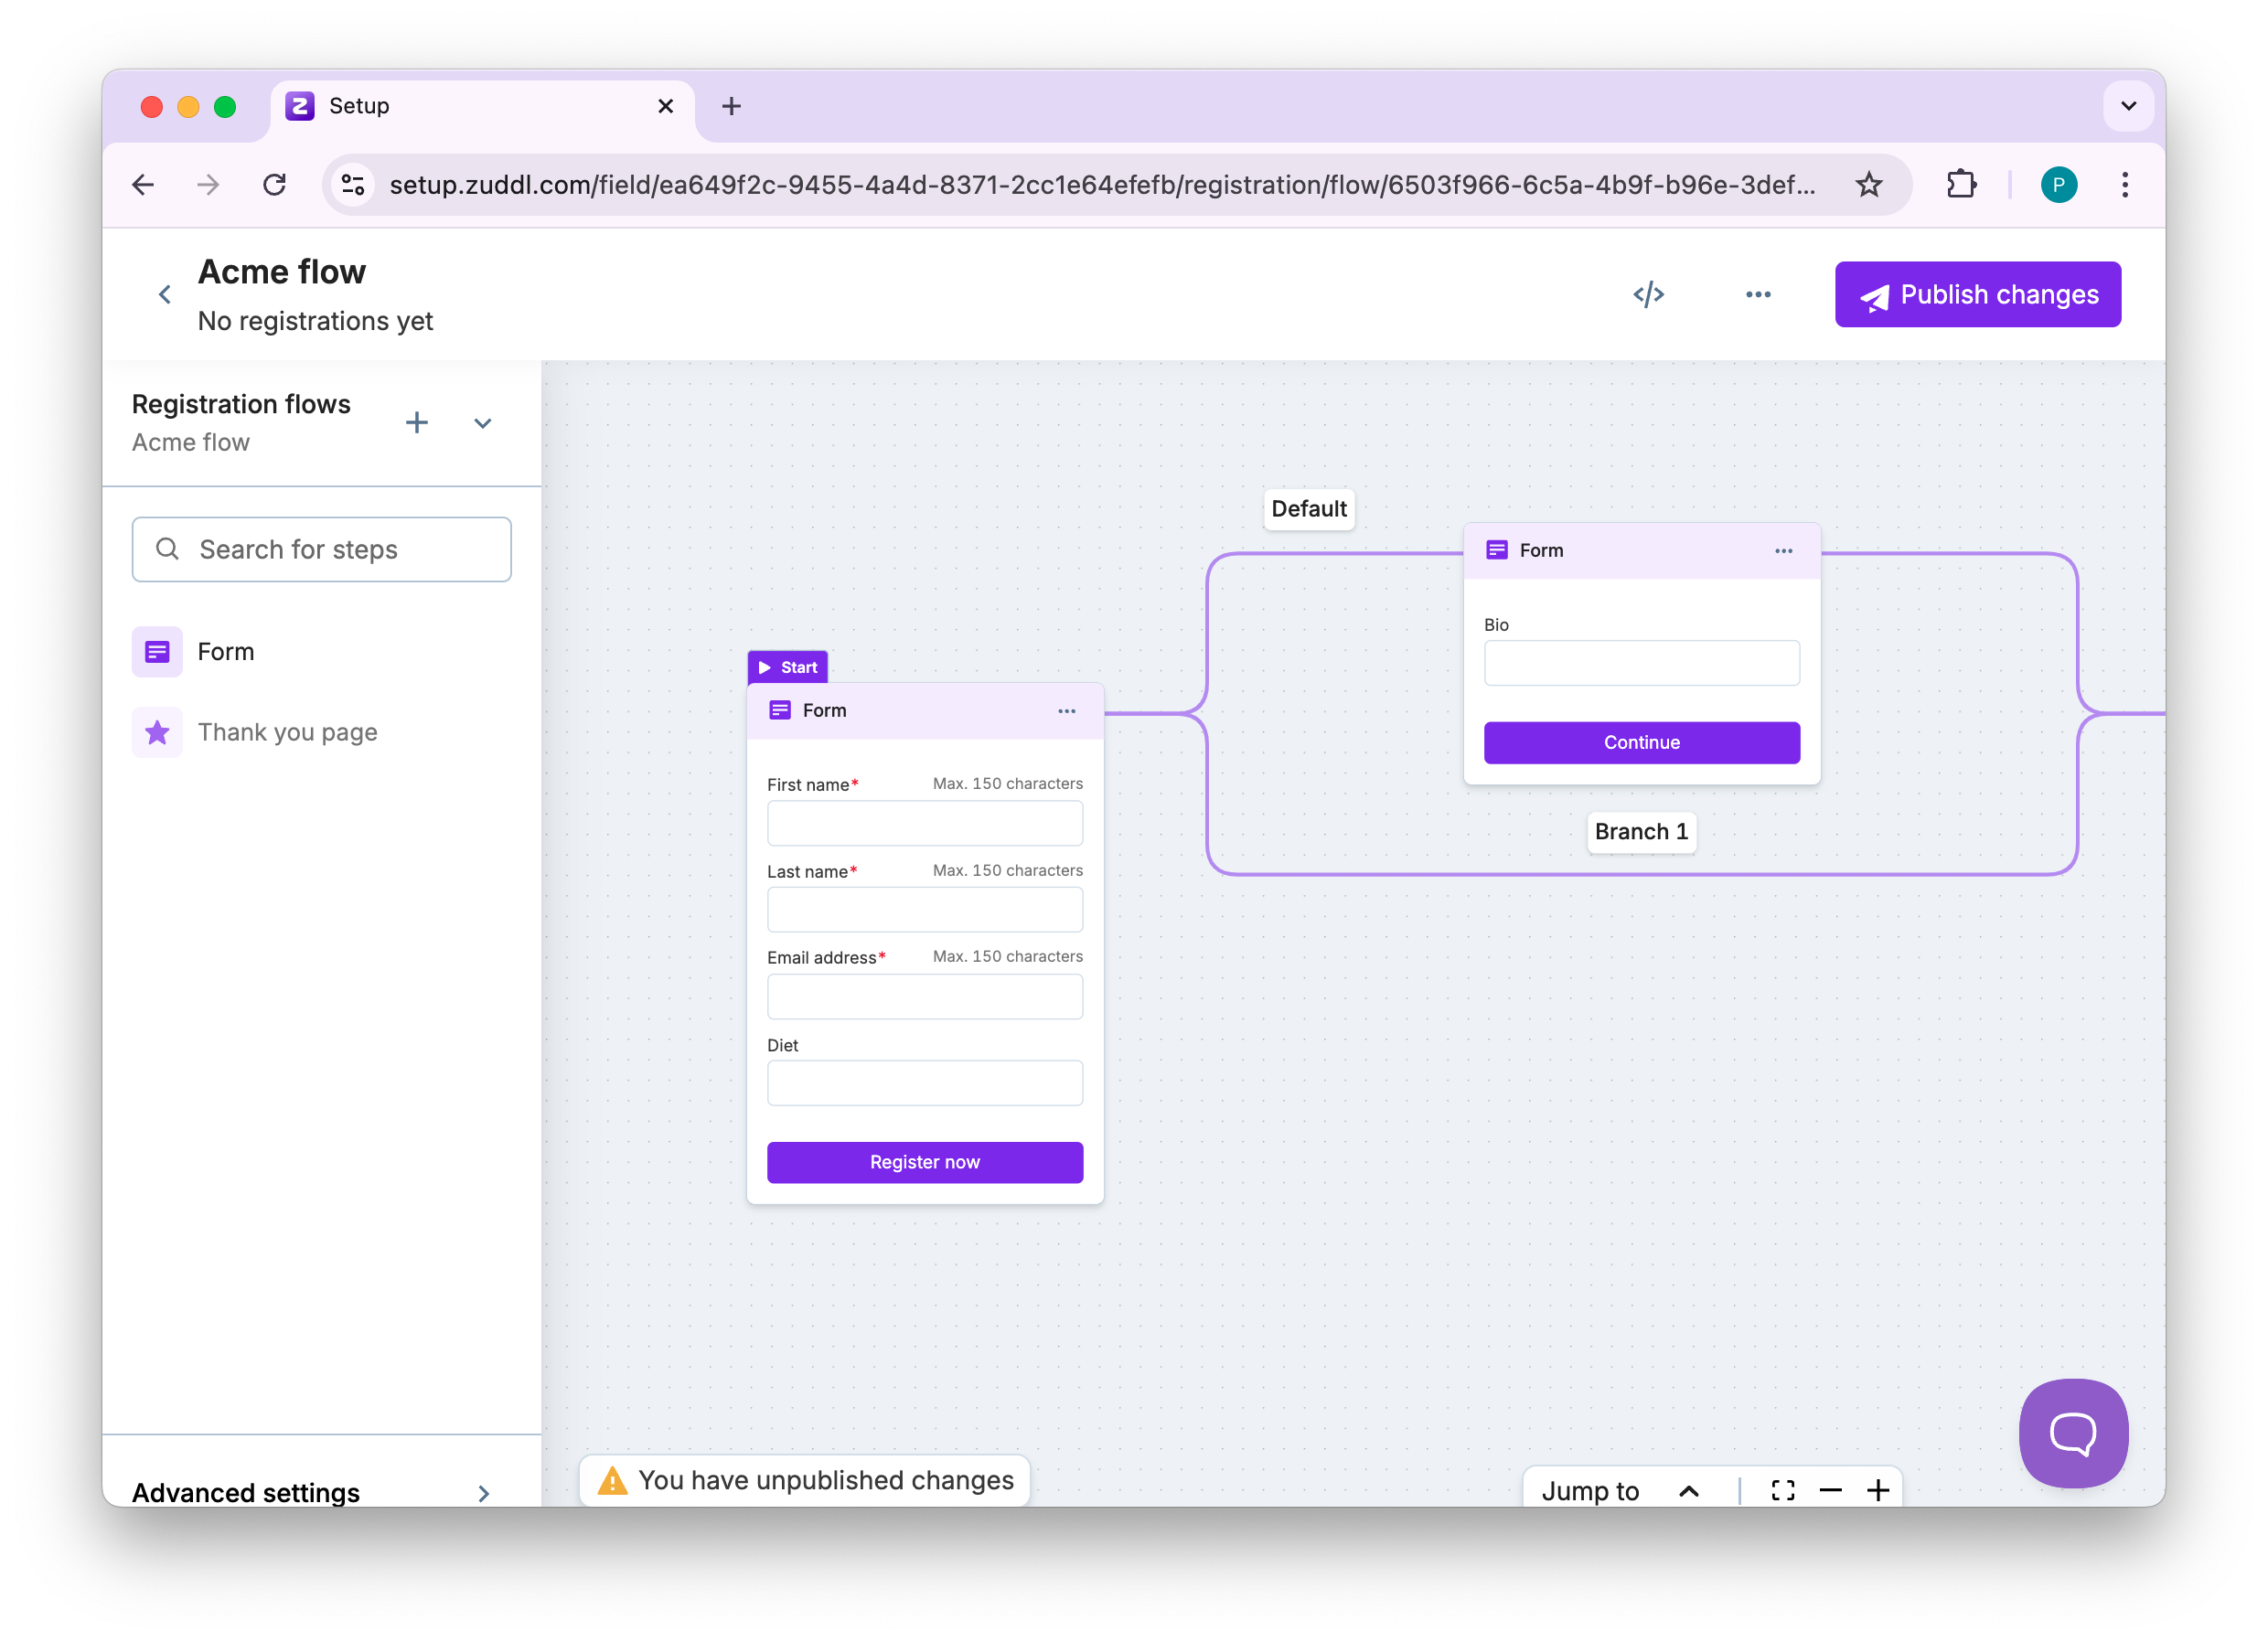
Task: Click the Search for steps field
Action: coord(322,549)
